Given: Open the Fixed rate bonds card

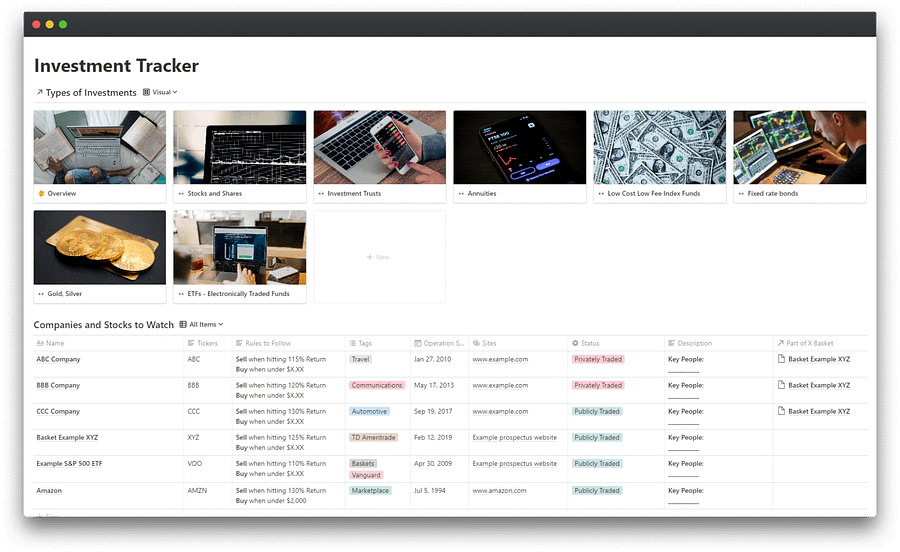Looking at the screenshot, I should click(x=800, y=157).
